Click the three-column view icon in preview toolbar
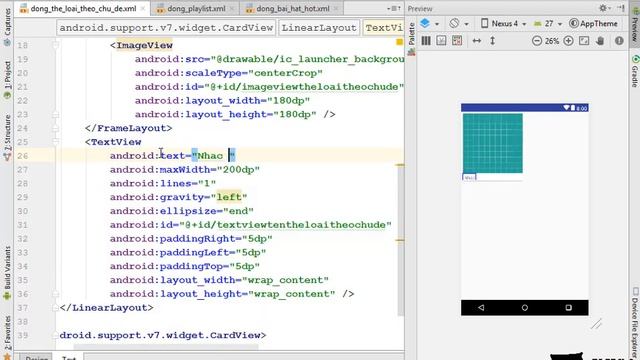 [x=426, y=41]
